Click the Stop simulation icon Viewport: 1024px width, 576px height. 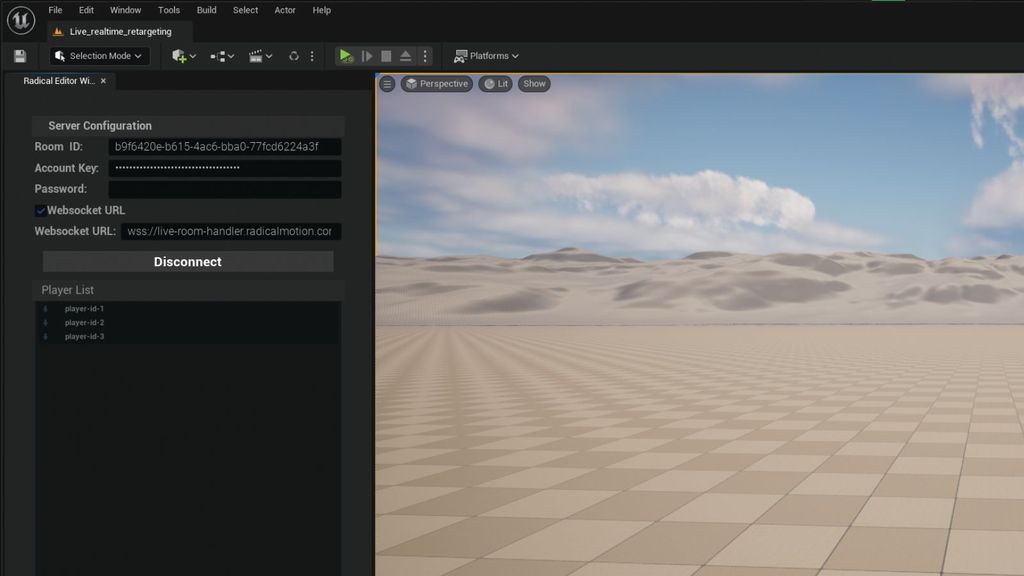tap(387, 55)
